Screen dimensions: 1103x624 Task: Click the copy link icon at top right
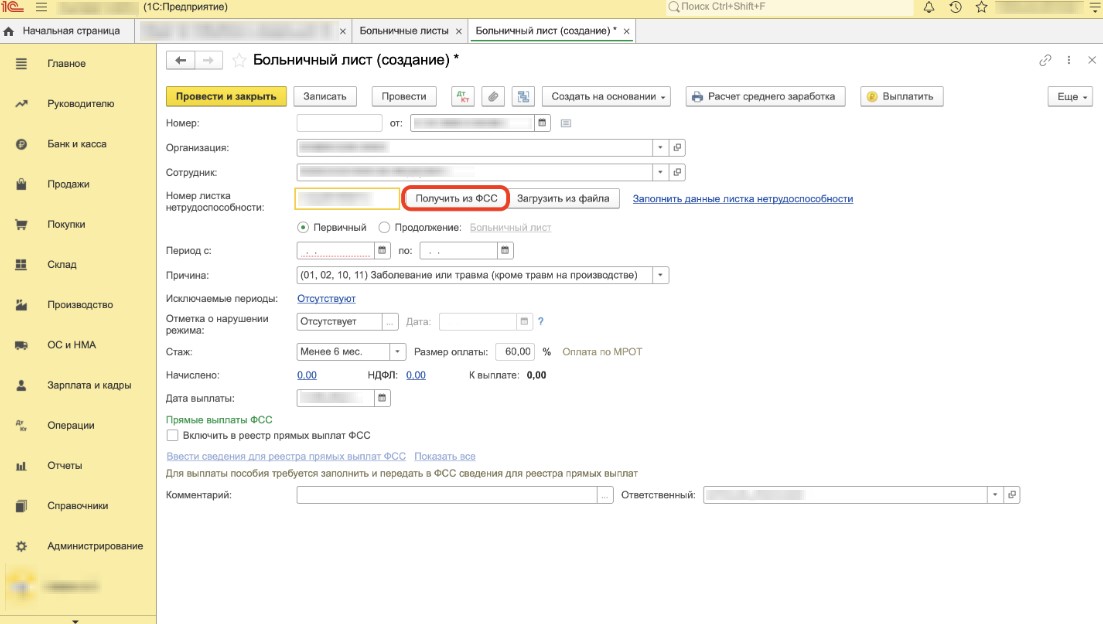(1046, 60)
